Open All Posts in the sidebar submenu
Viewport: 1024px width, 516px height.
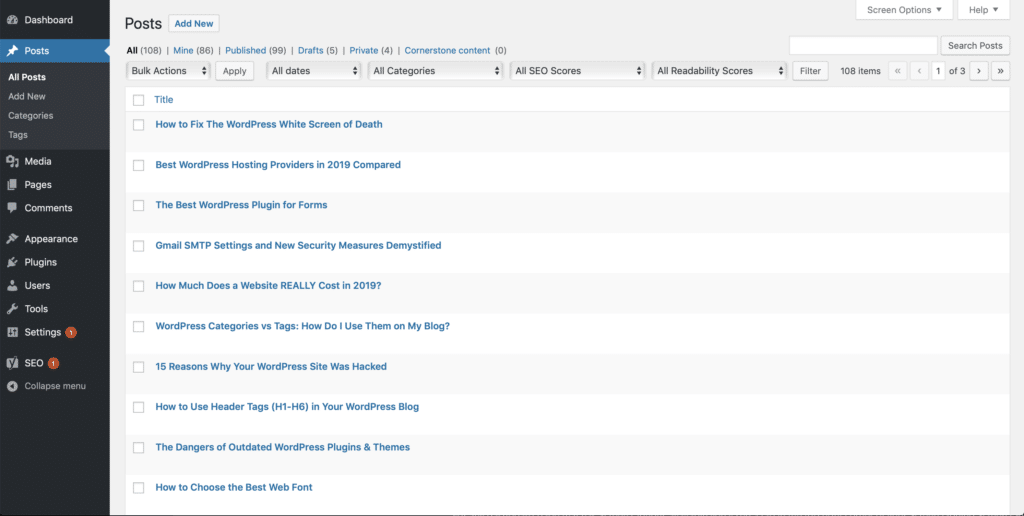point(27,77)
